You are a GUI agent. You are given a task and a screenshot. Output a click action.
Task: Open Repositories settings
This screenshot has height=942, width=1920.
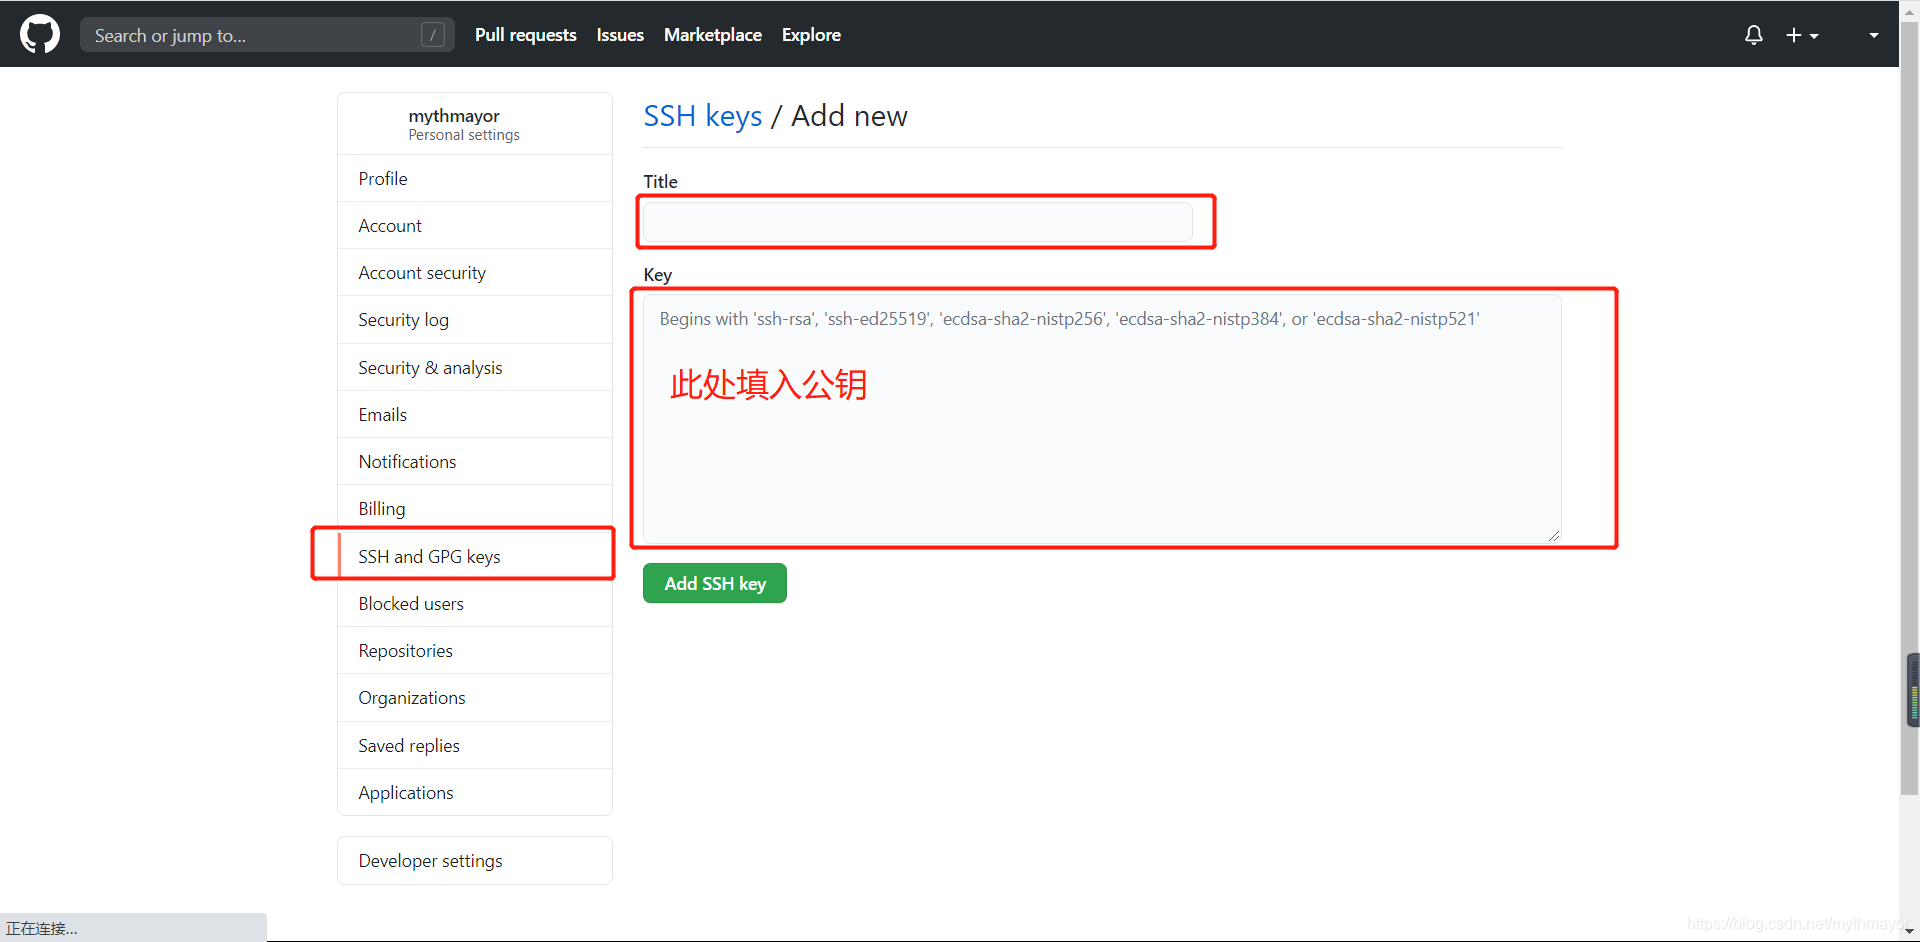[475, 650]
